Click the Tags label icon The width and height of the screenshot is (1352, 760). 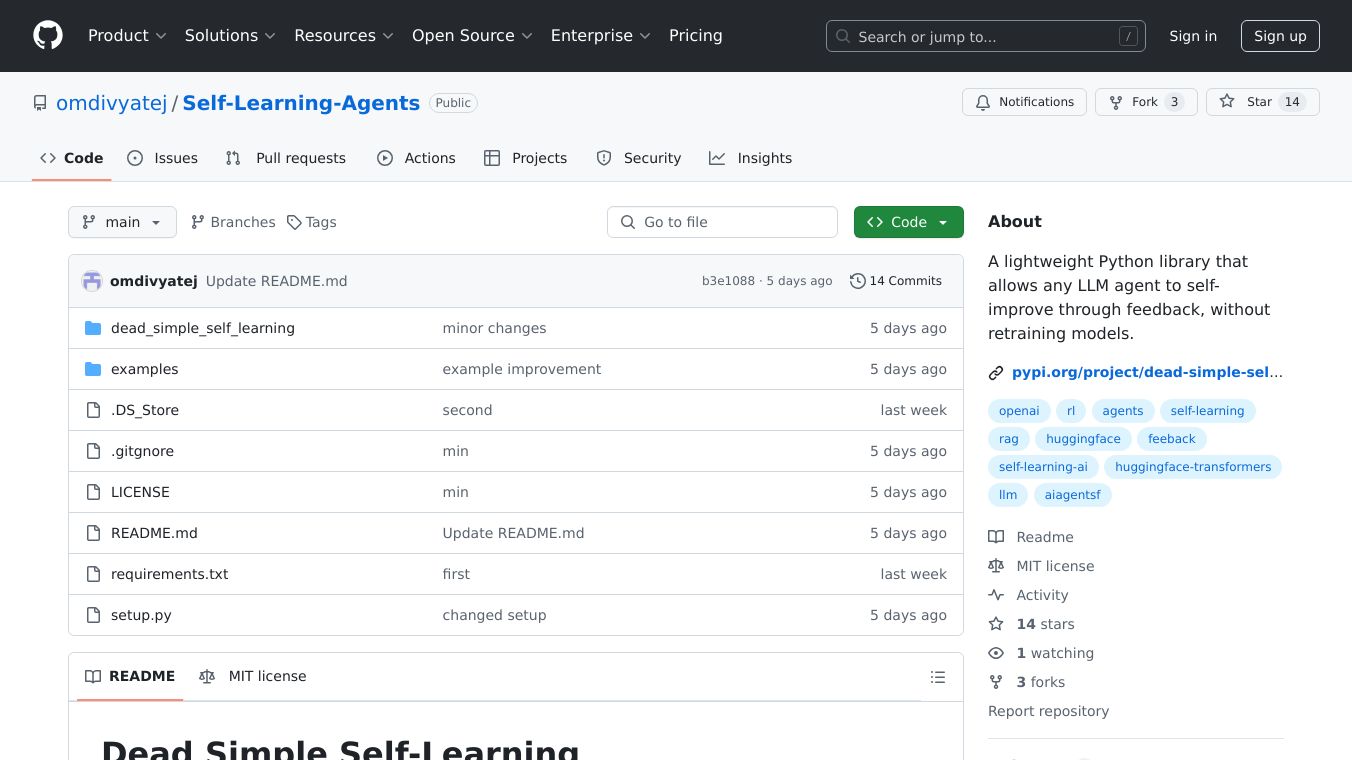pos(294,222)
